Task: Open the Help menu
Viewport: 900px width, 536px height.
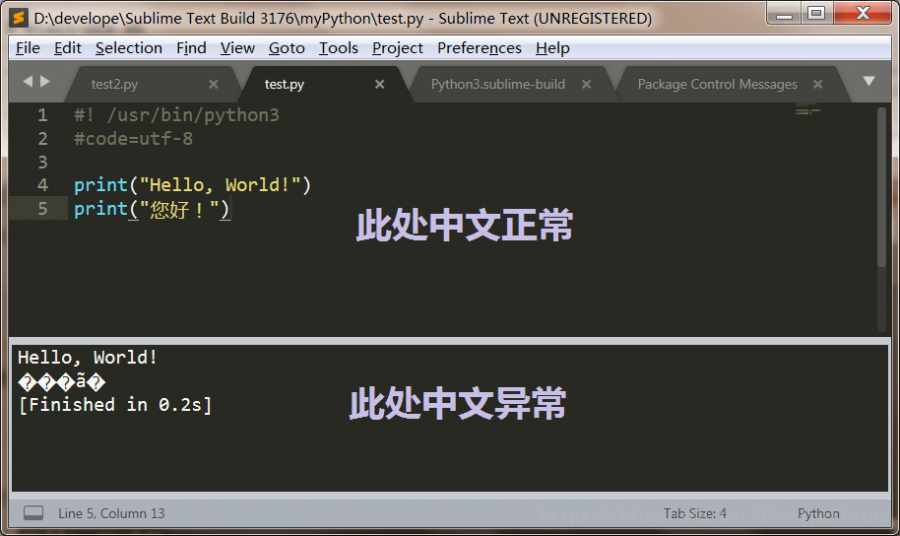Action: point(552,48)
